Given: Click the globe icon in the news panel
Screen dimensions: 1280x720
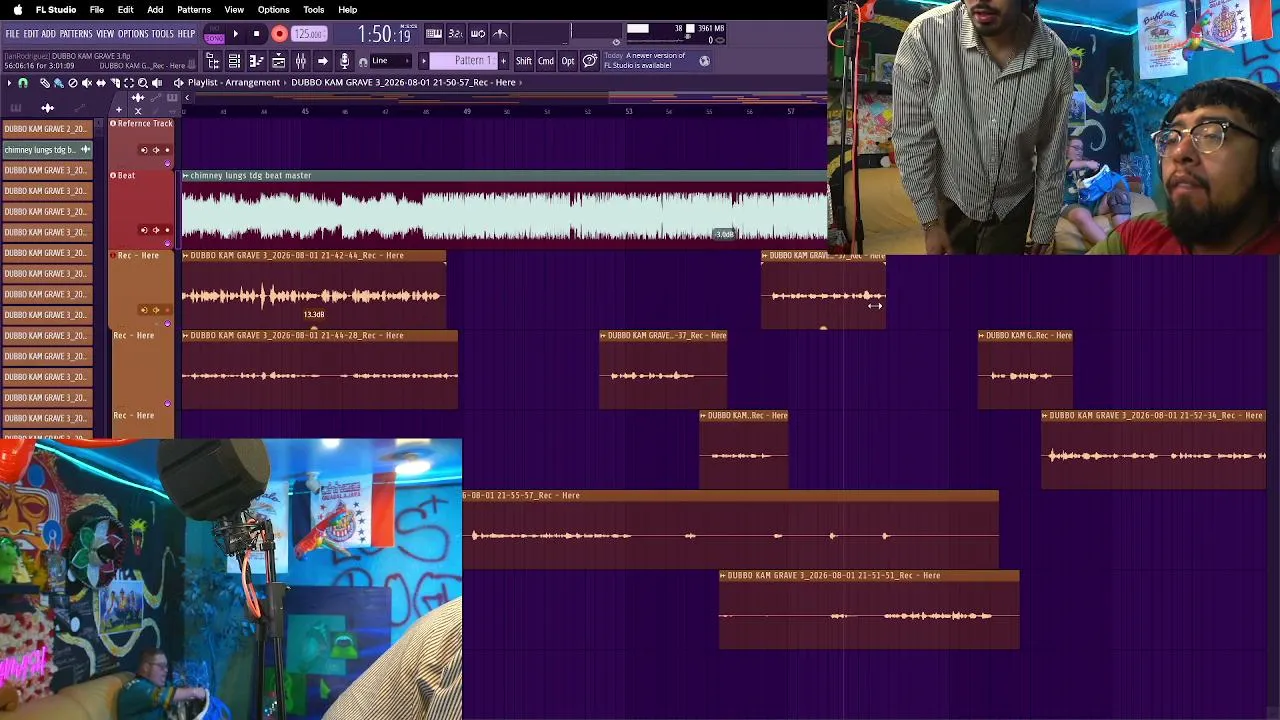Looking at the screenshot, I should point(704,61).
